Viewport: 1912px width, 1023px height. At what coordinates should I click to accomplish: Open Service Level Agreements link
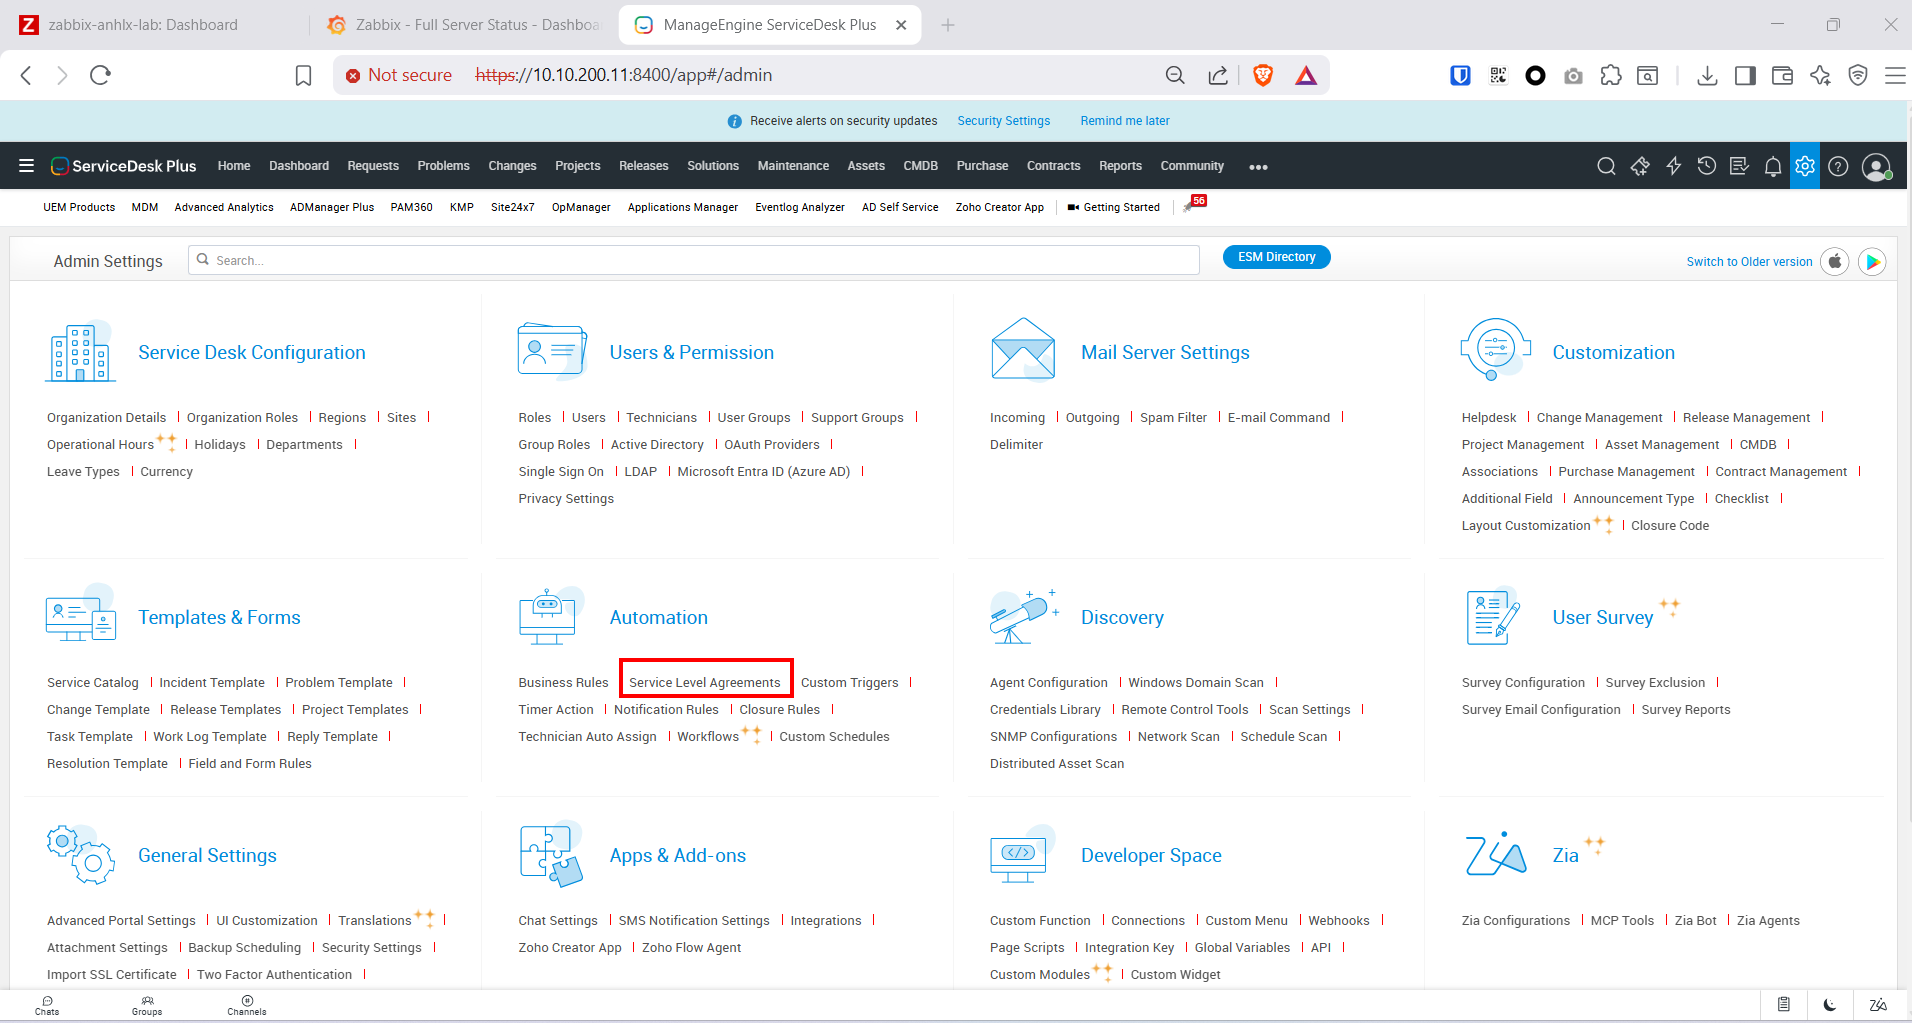pos(705,682)
